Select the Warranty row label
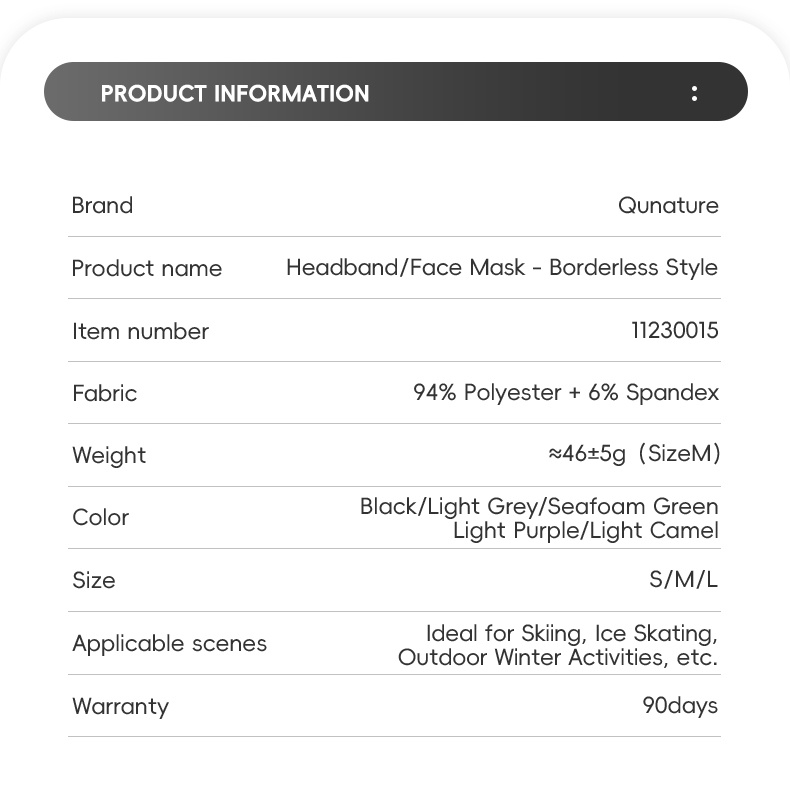790x789 pixels. pyautogui.click(x=120, y=706)
